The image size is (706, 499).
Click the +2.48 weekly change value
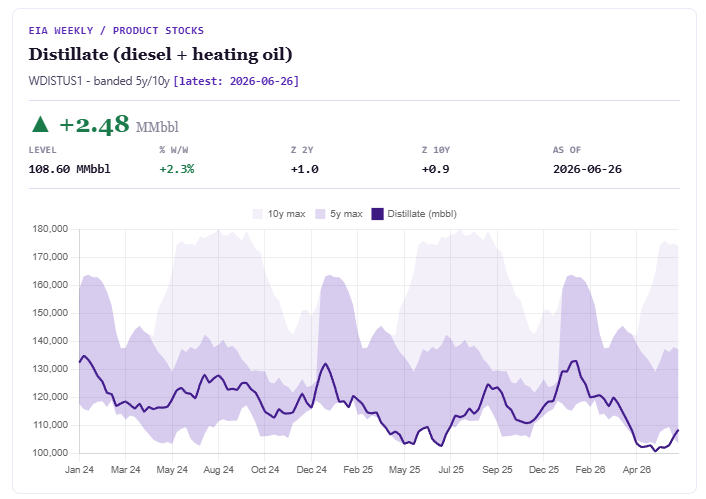(x=94, y=125)
